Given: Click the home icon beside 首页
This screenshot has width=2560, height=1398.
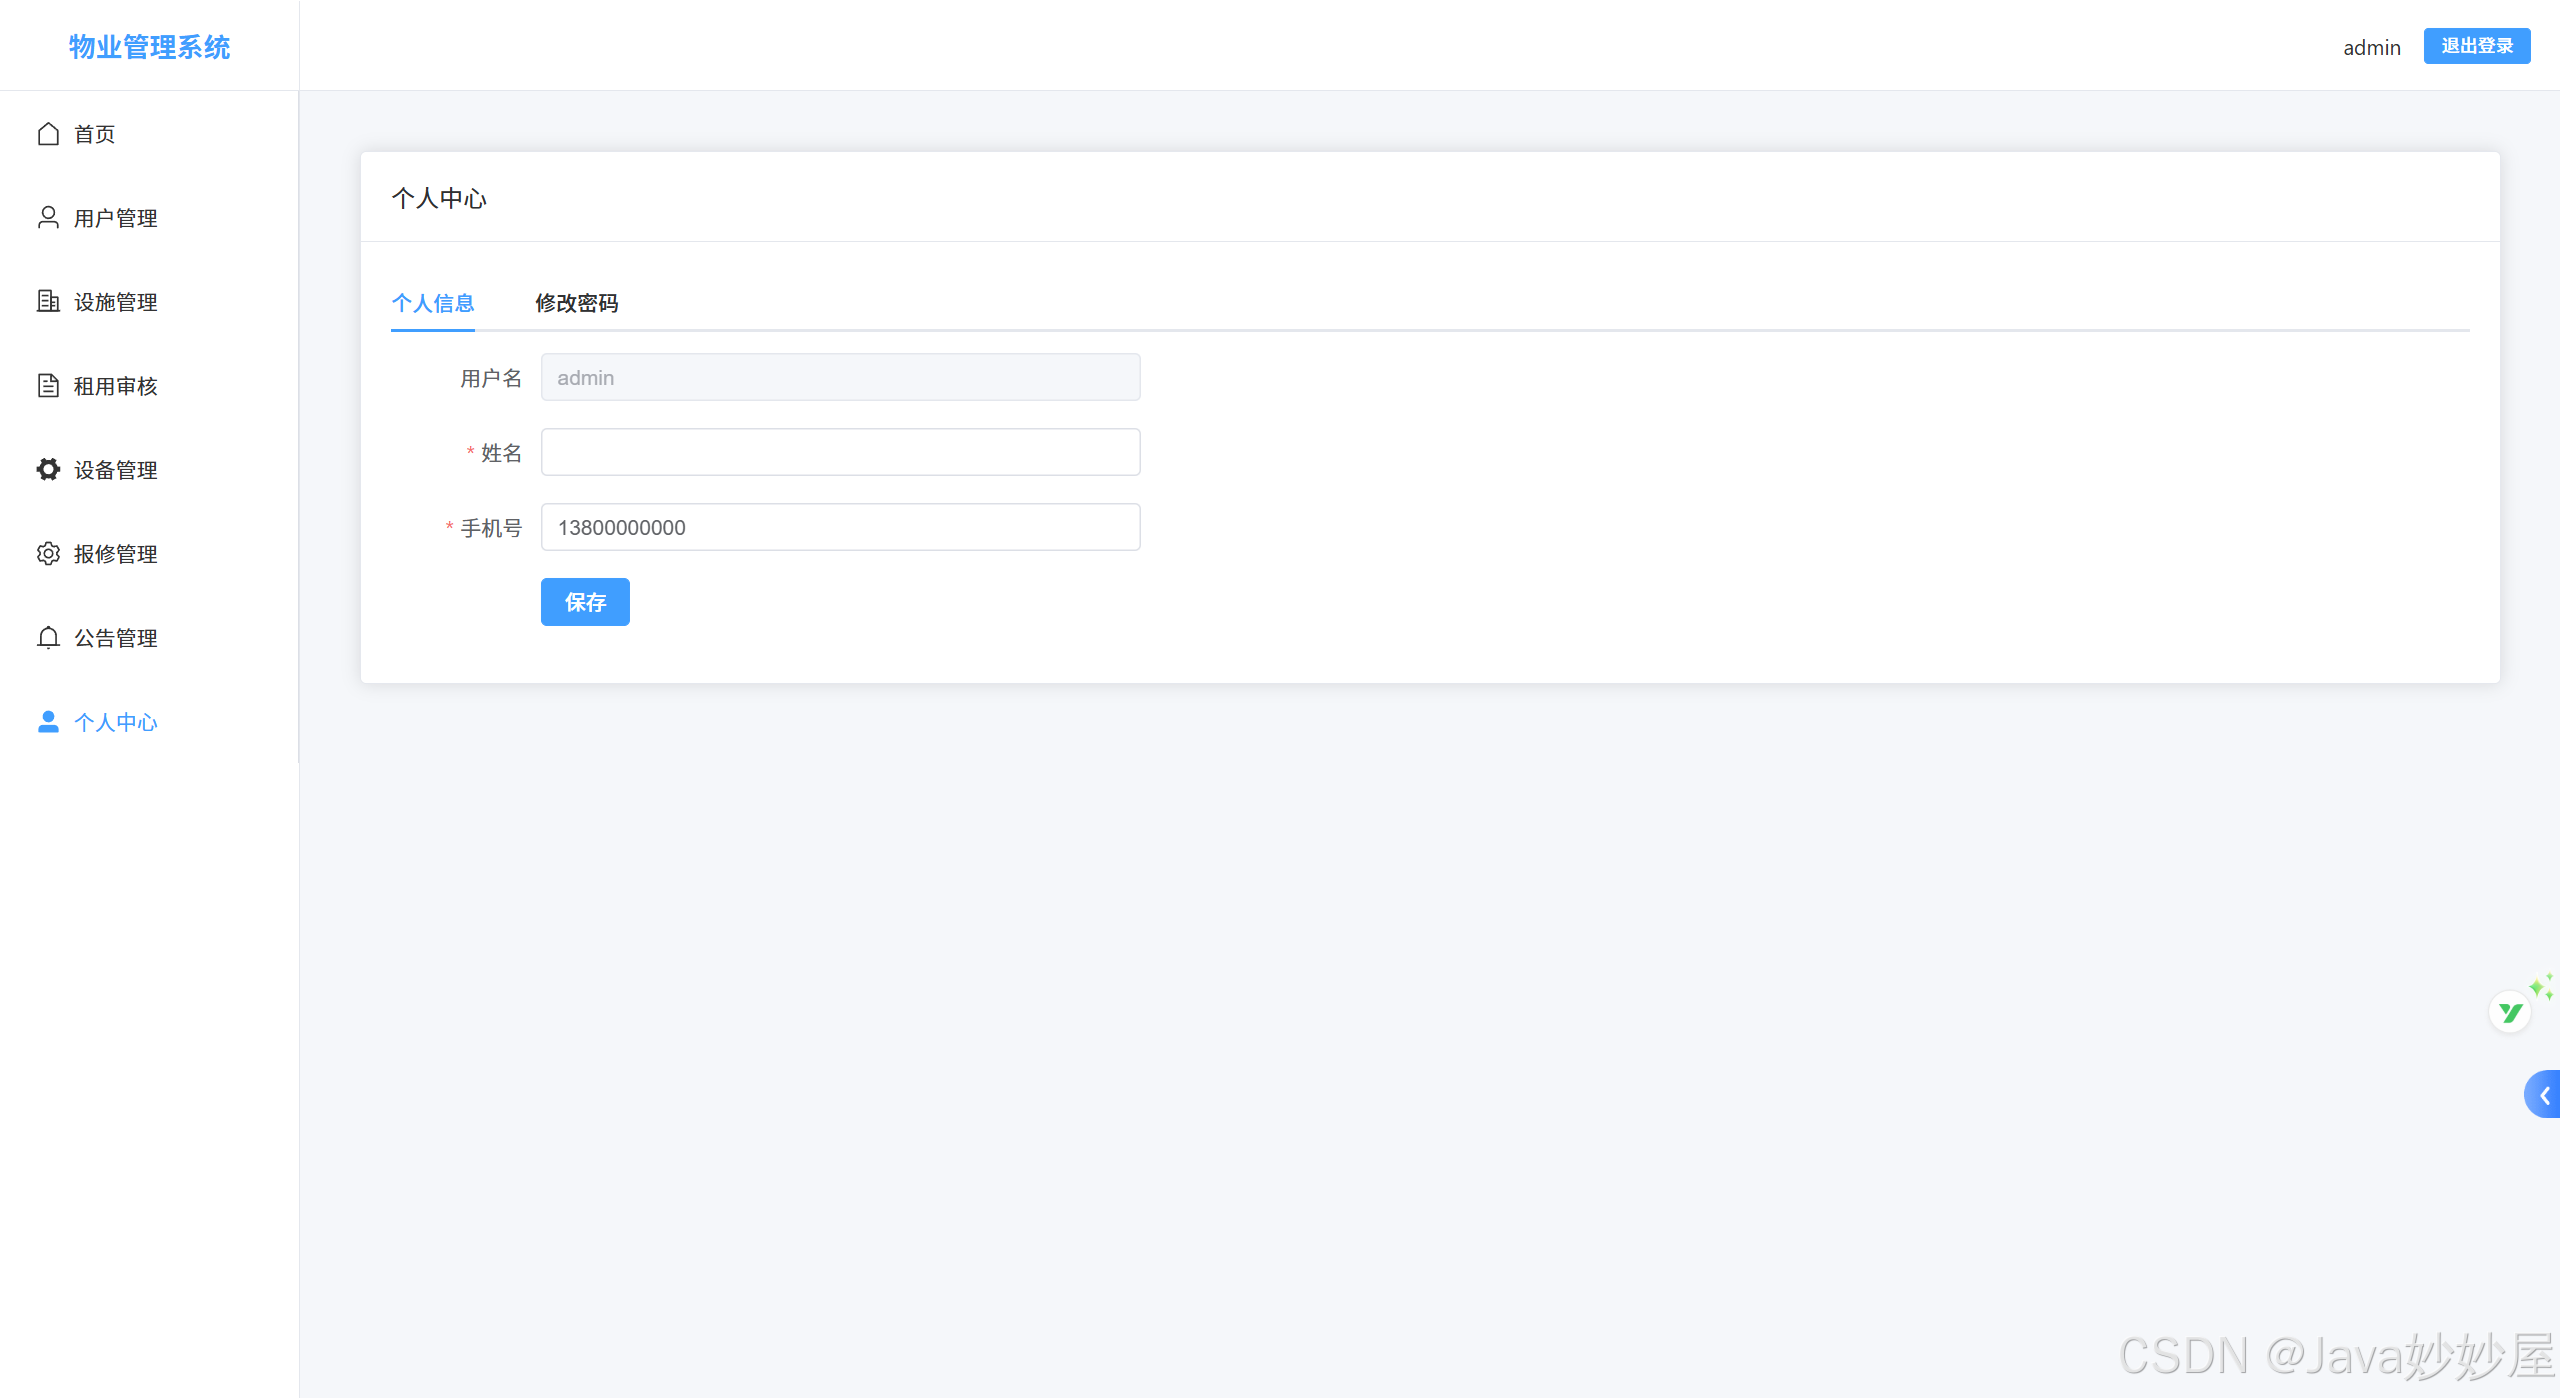Looking at the screenshot, I should (48, 134).
